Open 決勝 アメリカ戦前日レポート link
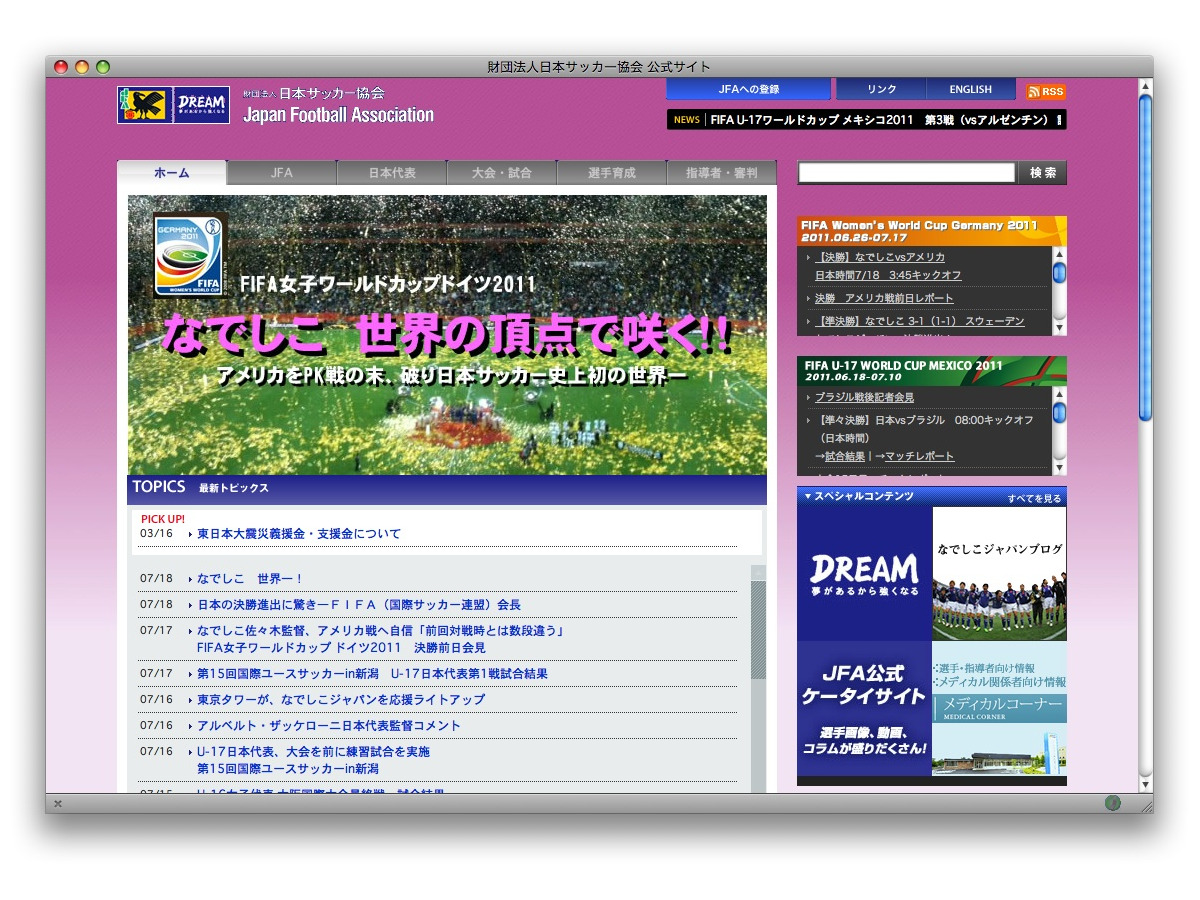 point(884,298)
